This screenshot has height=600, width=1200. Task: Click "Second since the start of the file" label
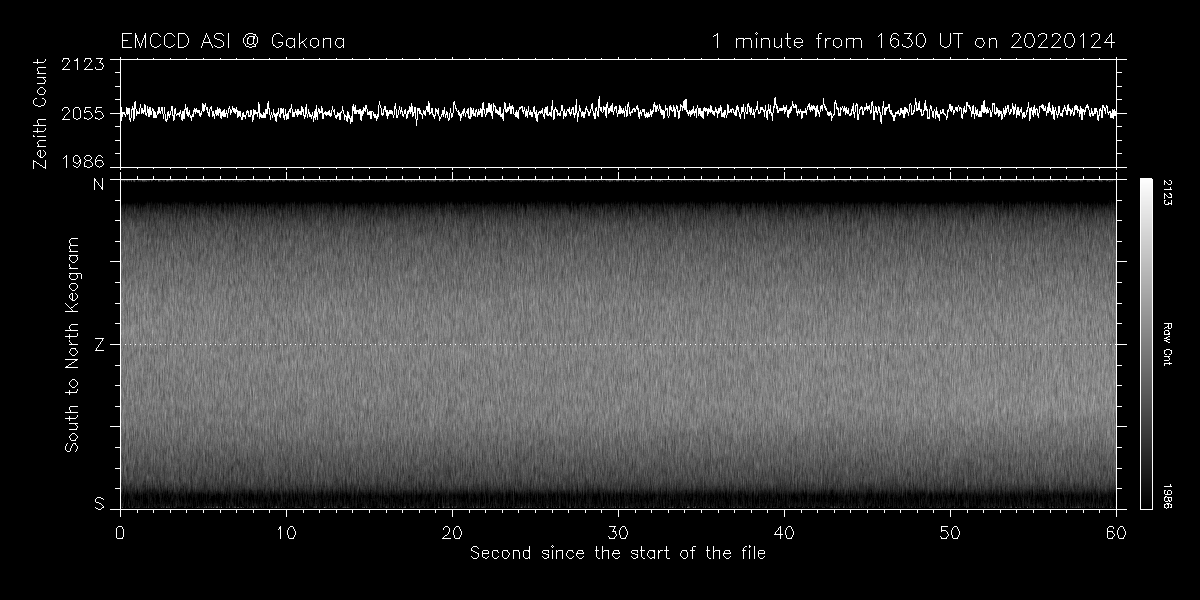click(x=618, y=552)
